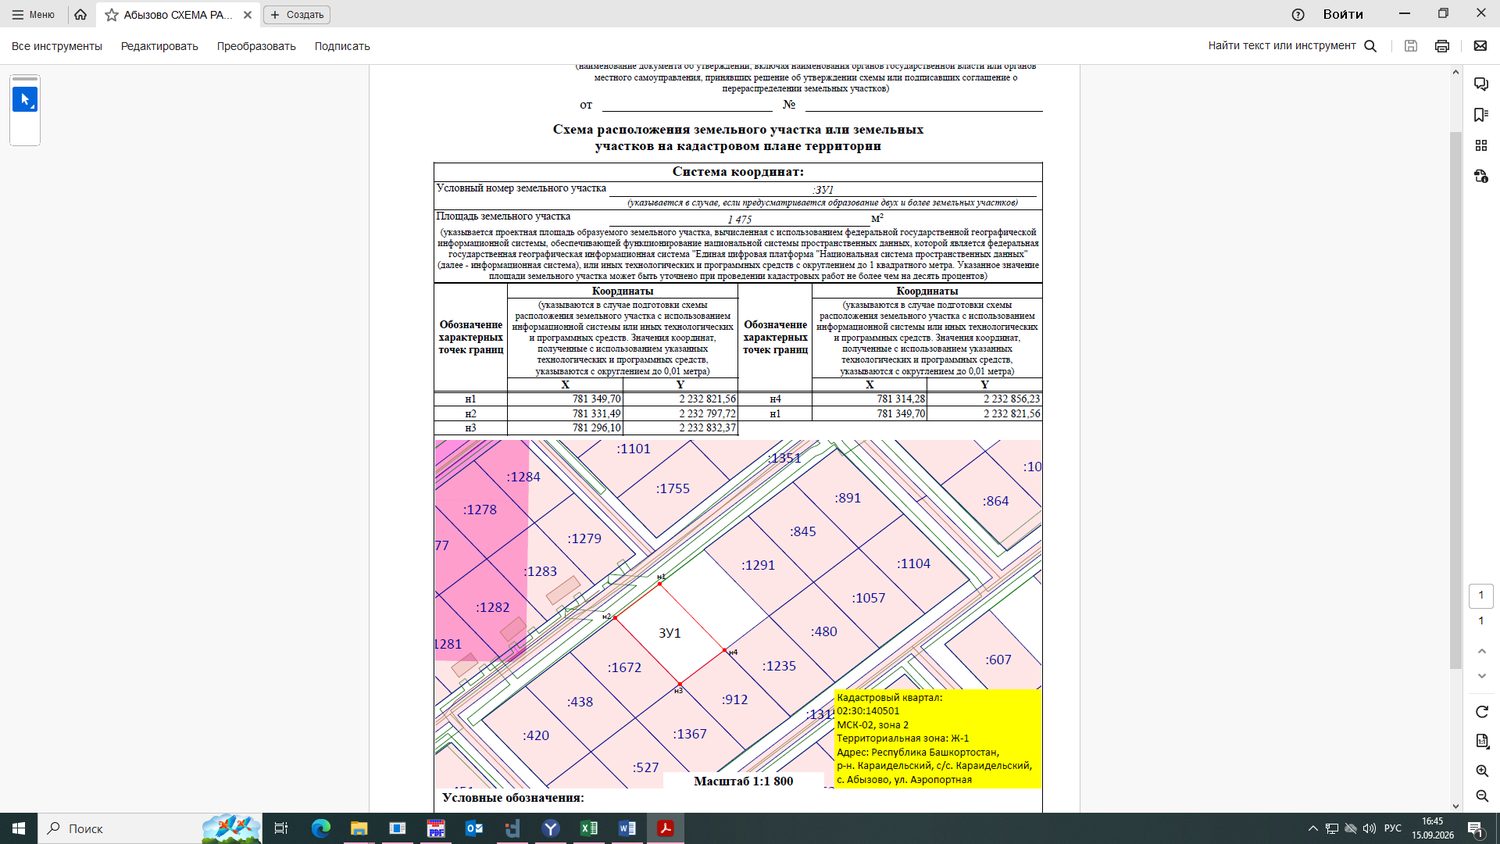Open the Преобразовать menu
The width and height of the screenshot is (1500, 844).
coord(256,46)
